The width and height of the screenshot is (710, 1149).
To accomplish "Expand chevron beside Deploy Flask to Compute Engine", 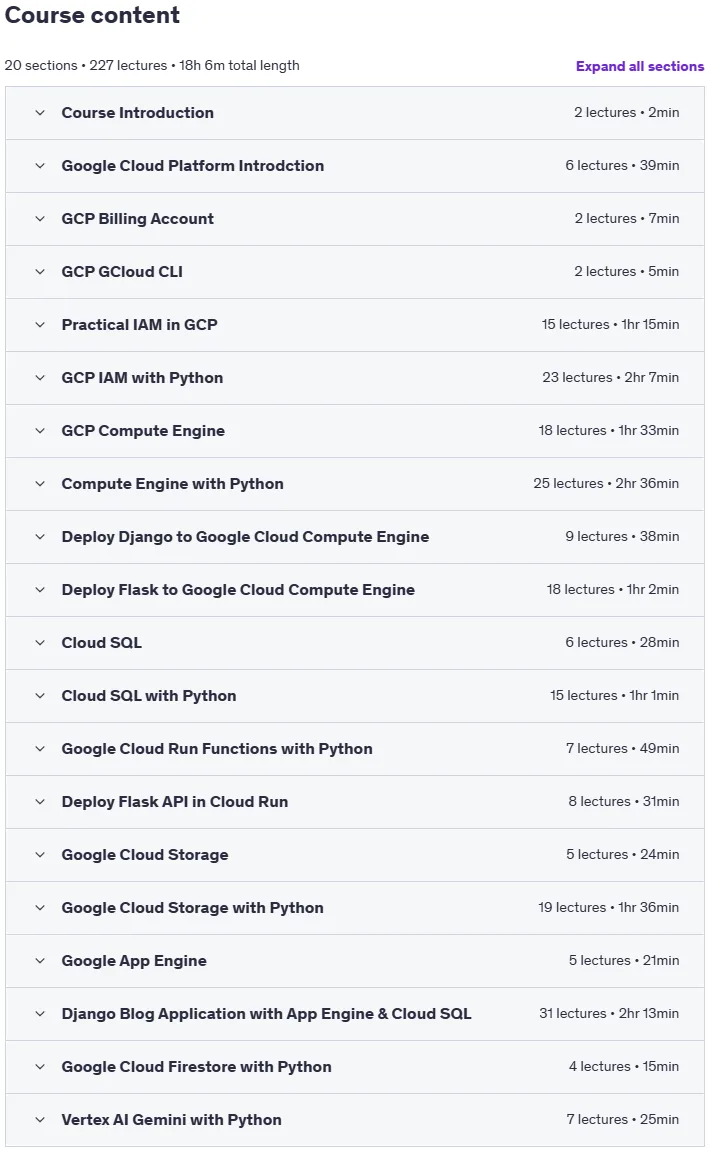I will (x=40, y=590).
